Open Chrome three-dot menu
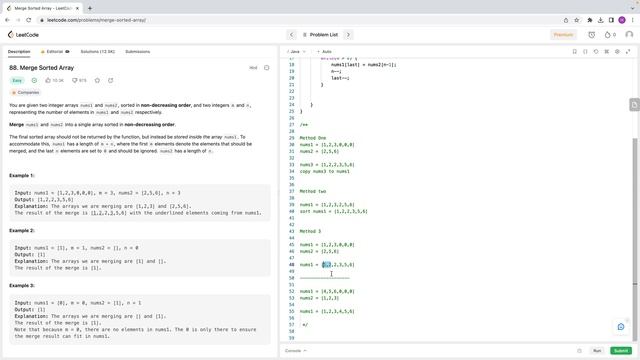The height and width of the screenshot is (360, 640). pos(633,20)
